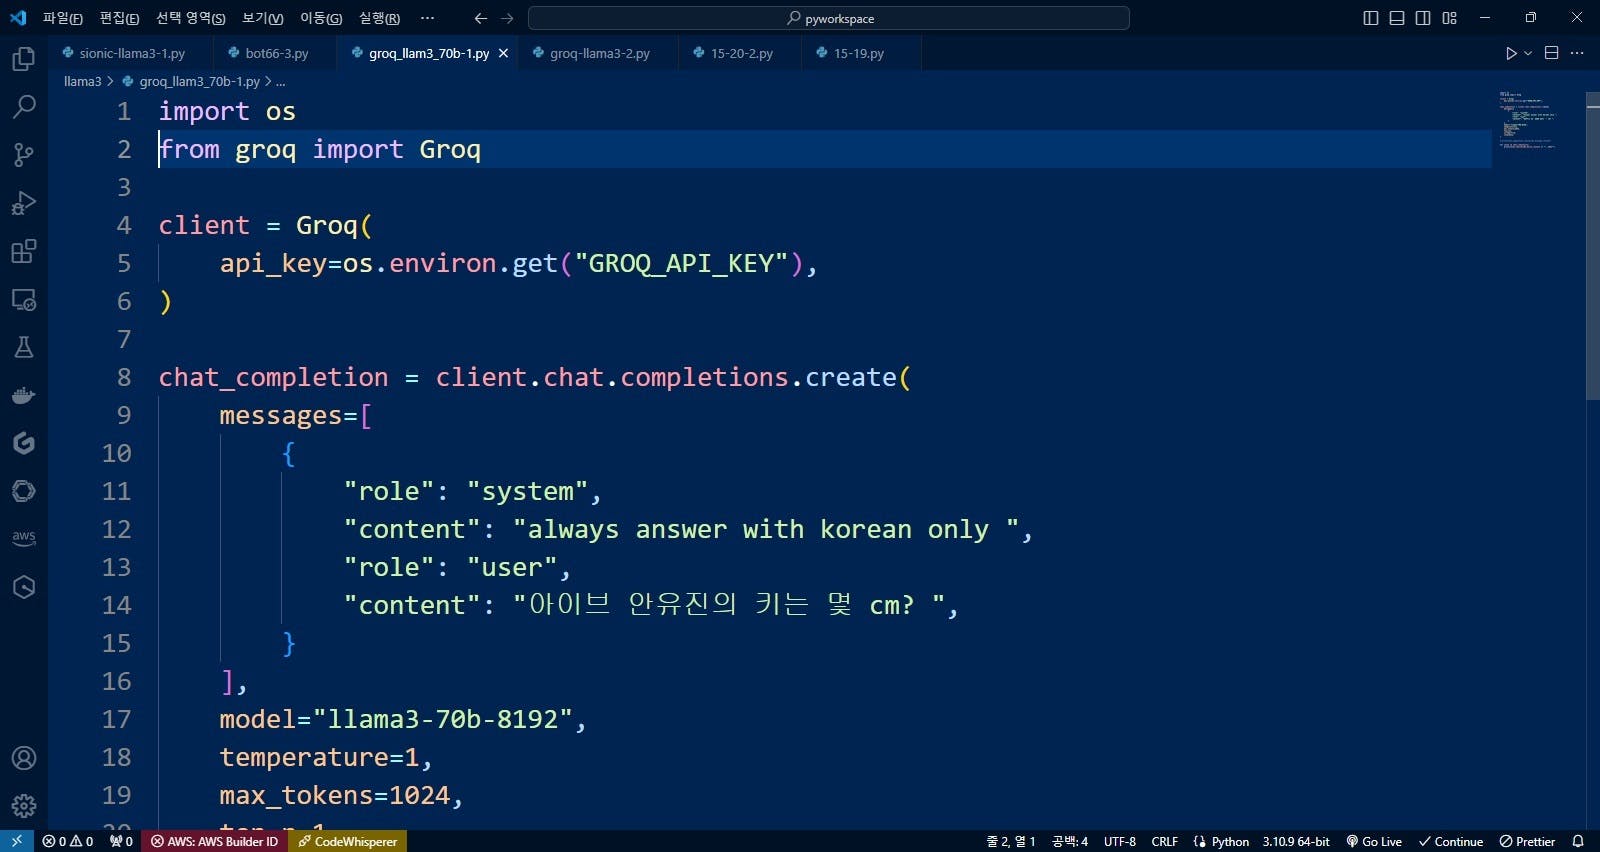Open the Manage settings gear
Screen dimensions: 1600x852
click(x=24, y=806)
